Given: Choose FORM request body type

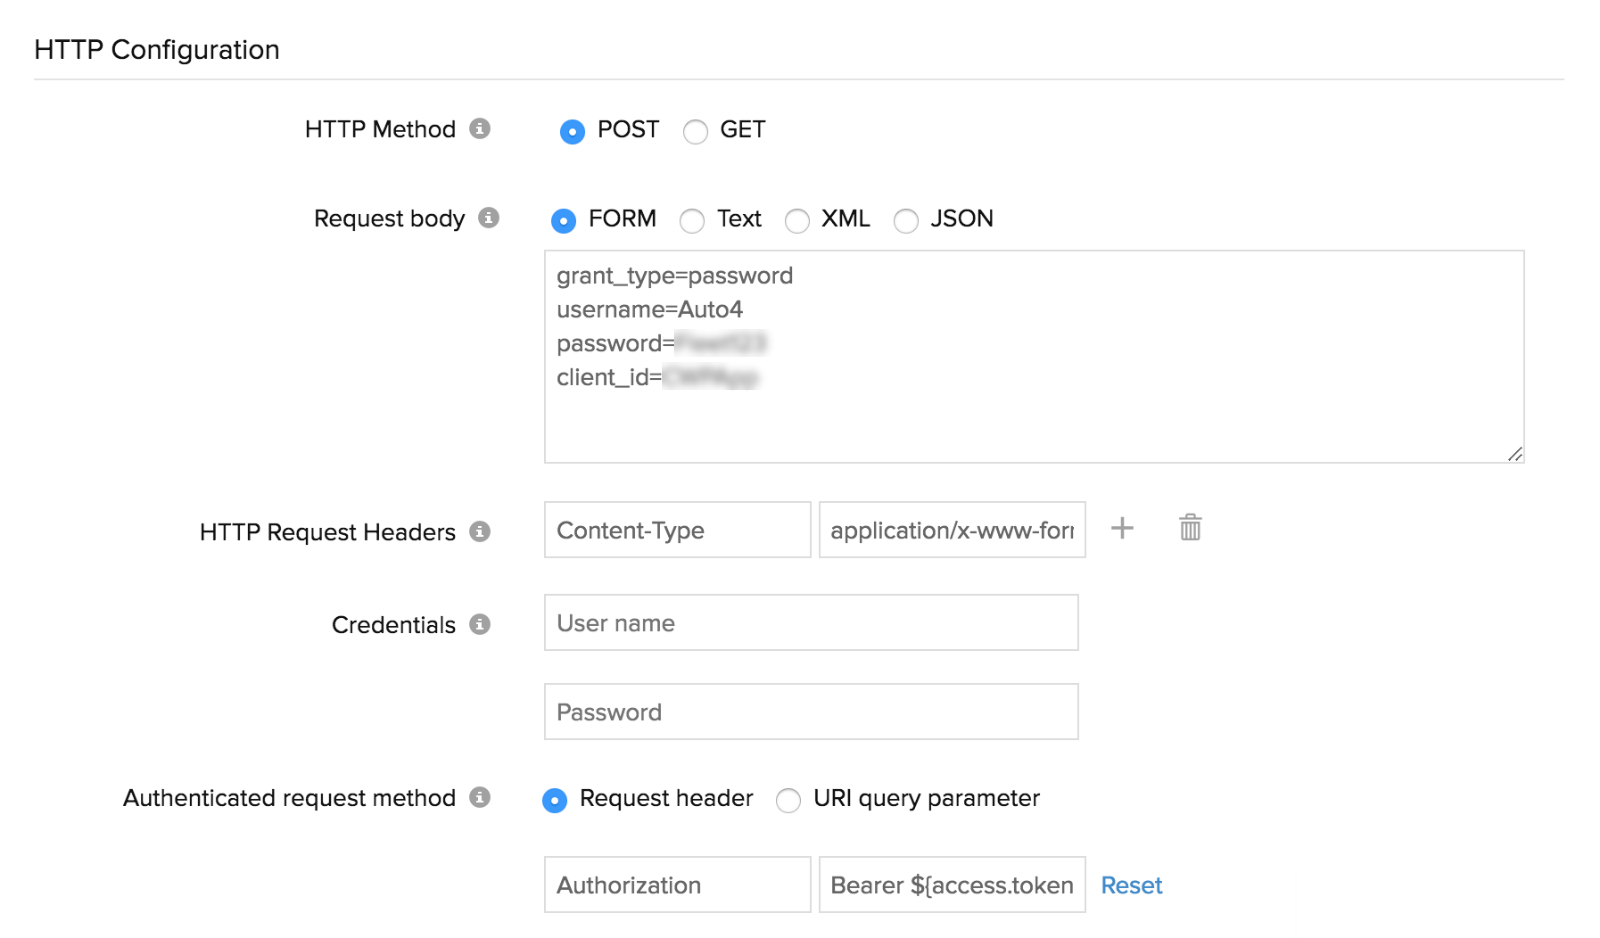Looking at the screenshot, I should [564, 220].
